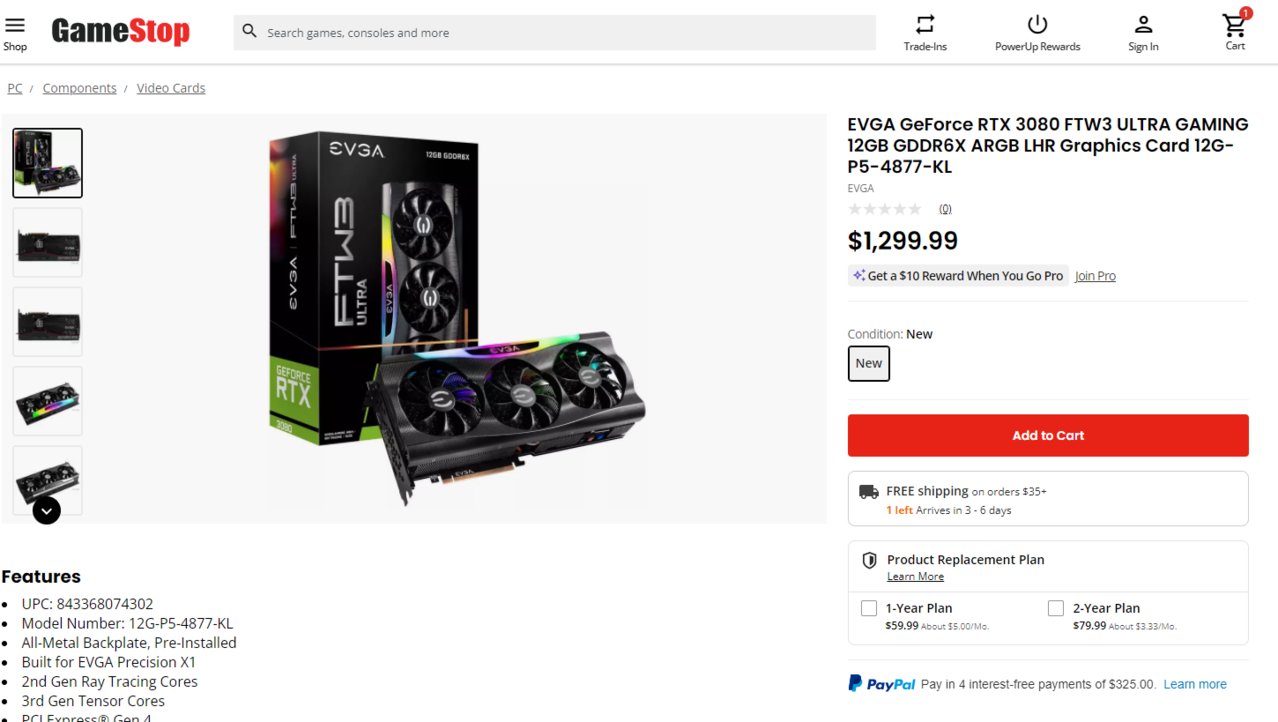Follow the Join Pro link
1278x722 pixels.
coord(1095,276)
